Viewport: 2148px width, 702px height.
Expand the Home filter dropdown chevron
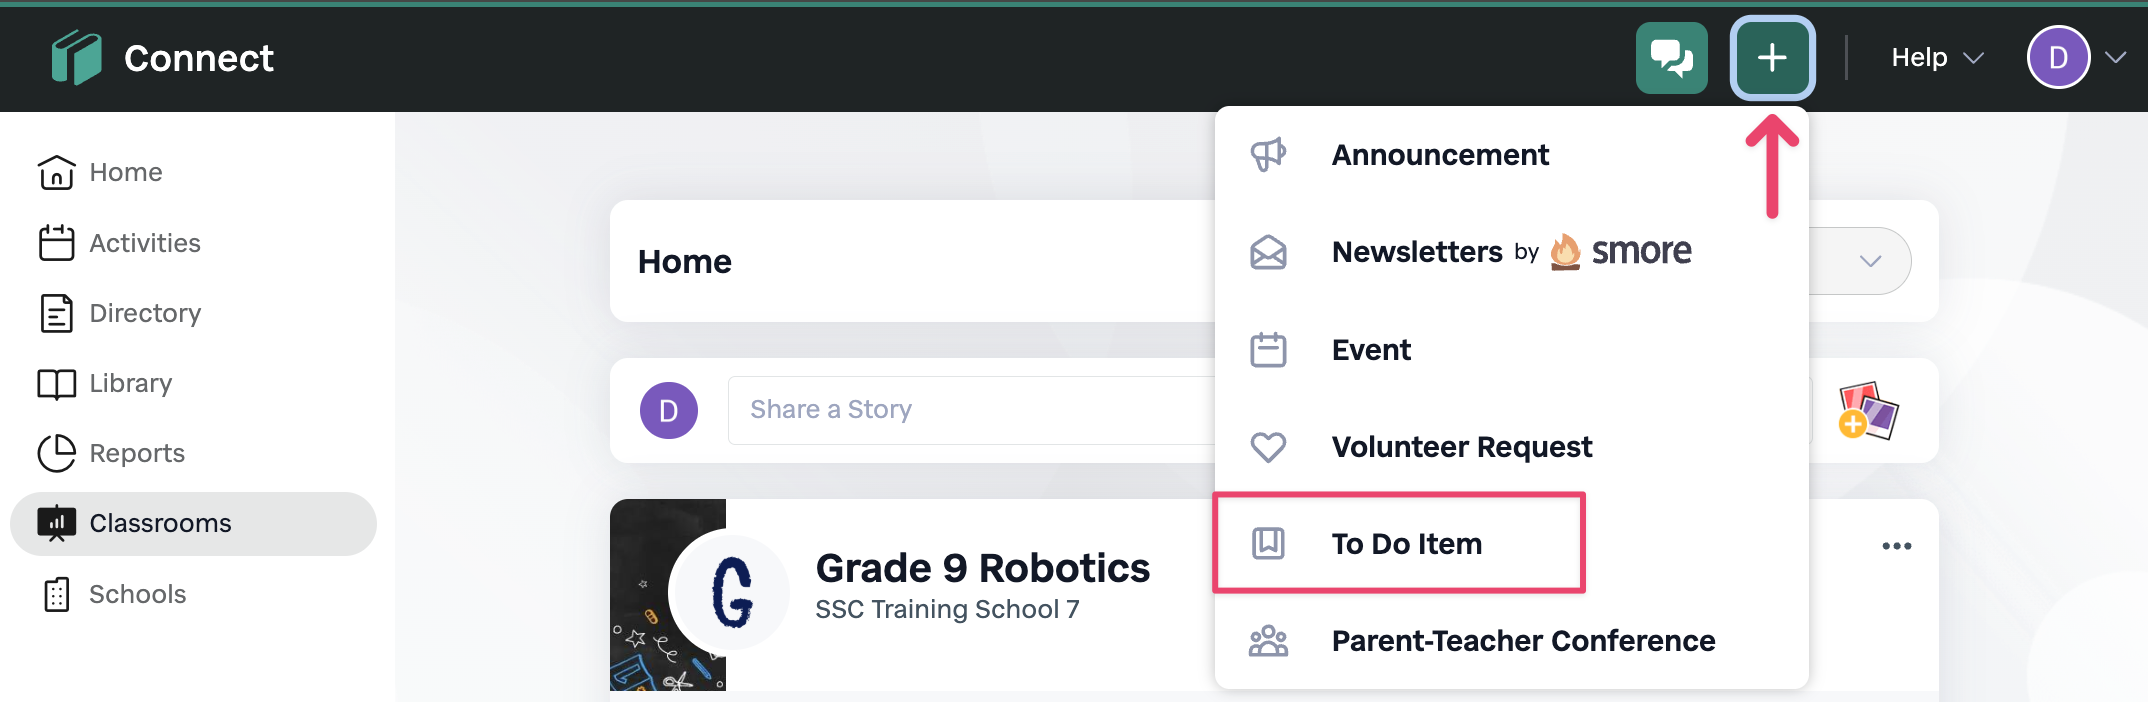pos(1870,261)
